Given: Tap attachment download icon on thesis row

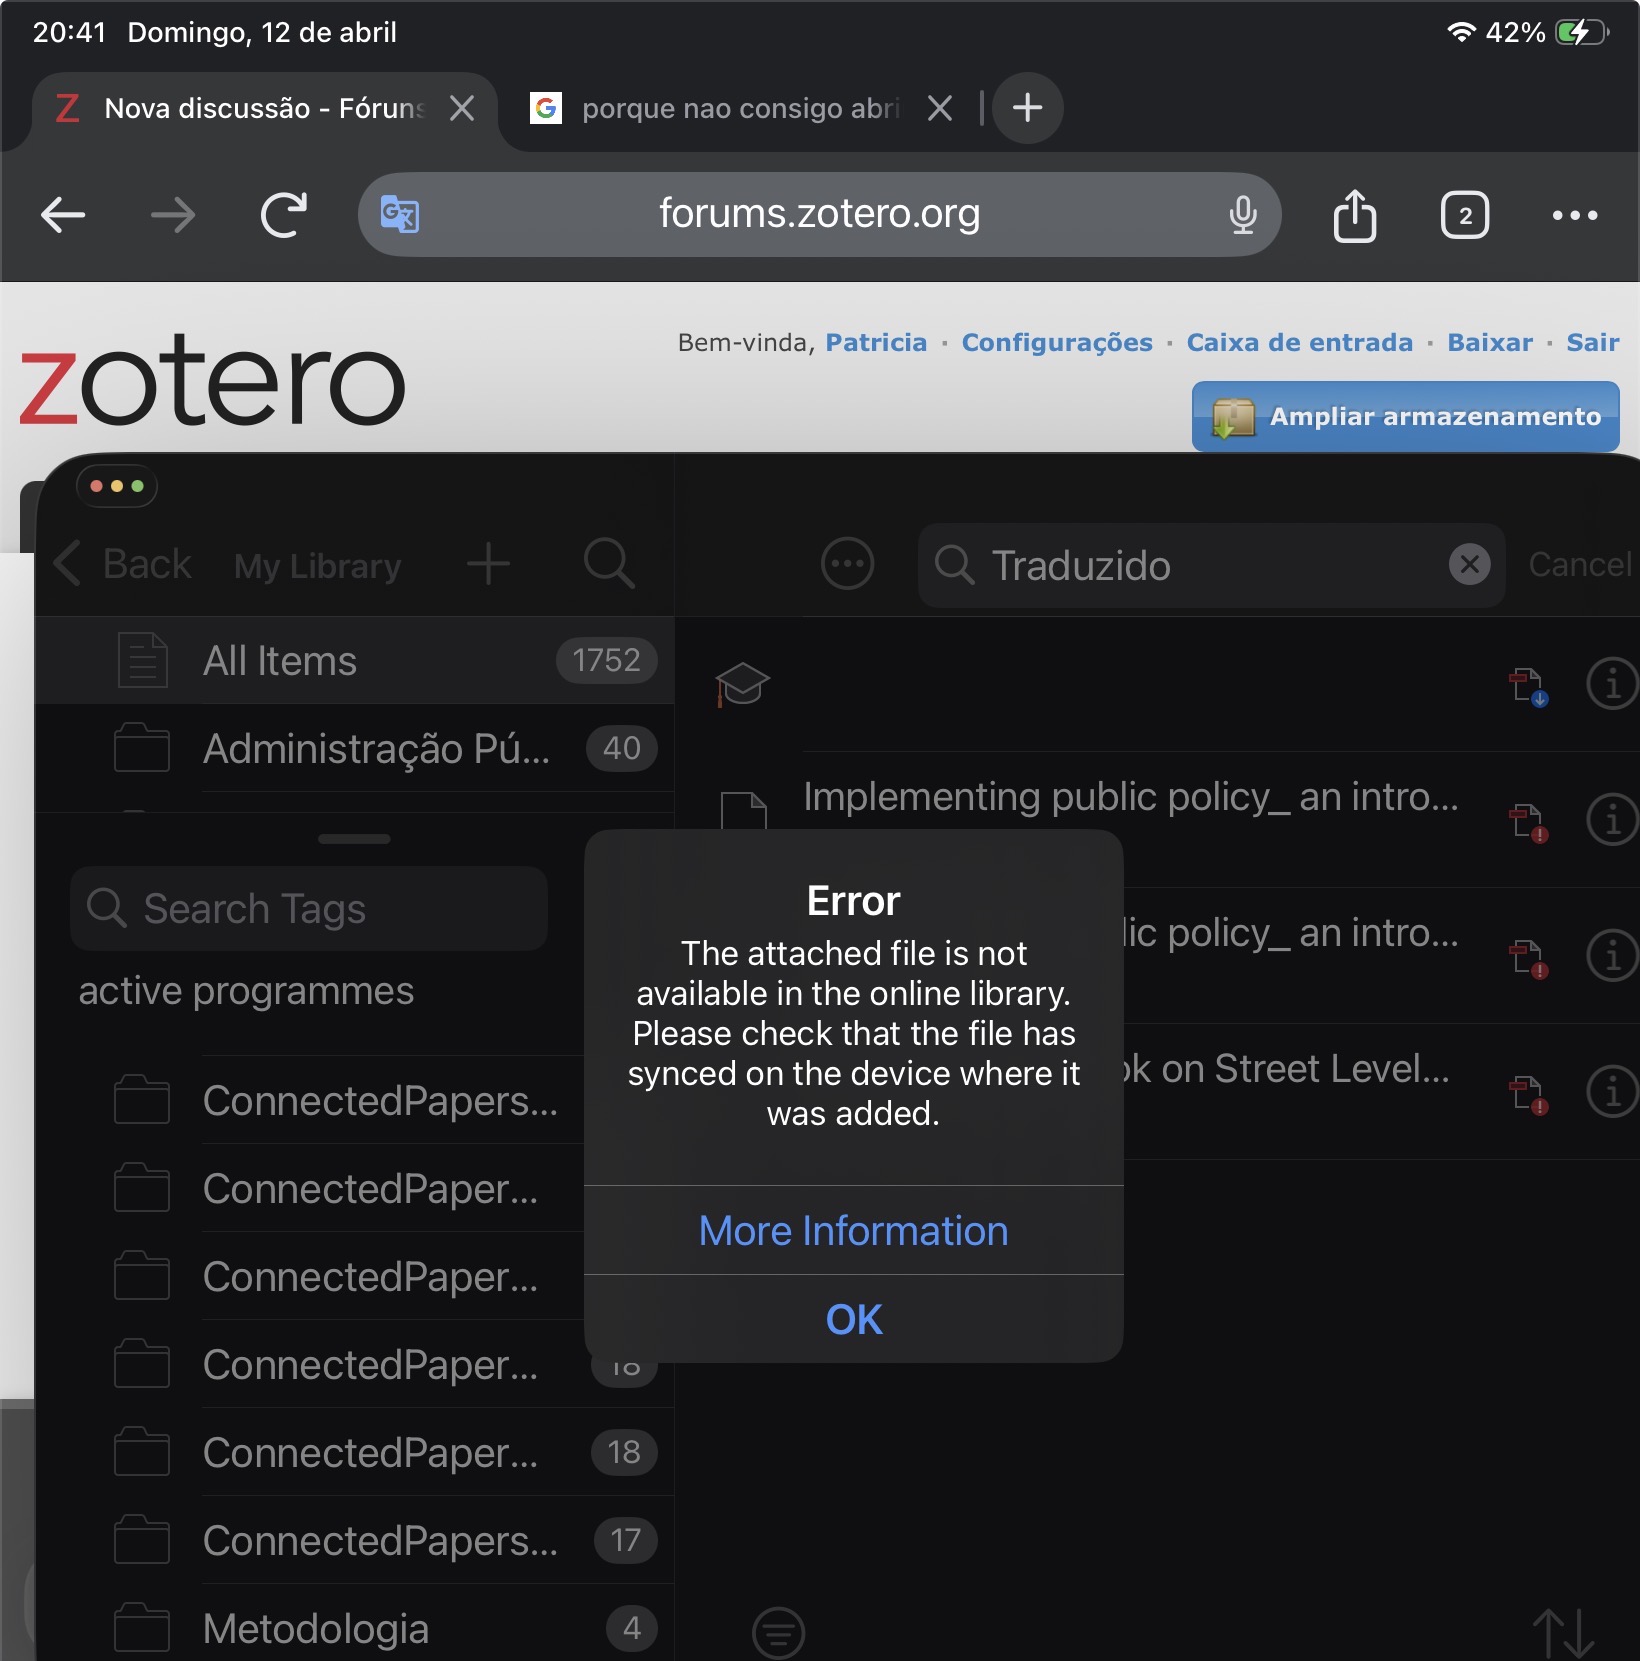Looking at the screenshot, I should pos(1528,686).
